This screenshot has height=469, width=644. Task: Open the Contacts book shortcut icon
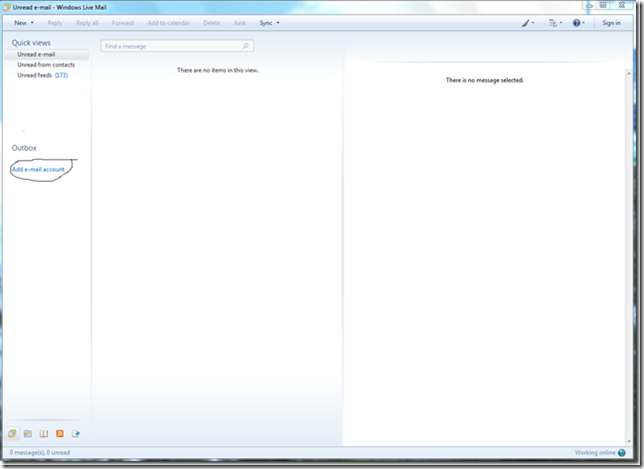(44, 433)
